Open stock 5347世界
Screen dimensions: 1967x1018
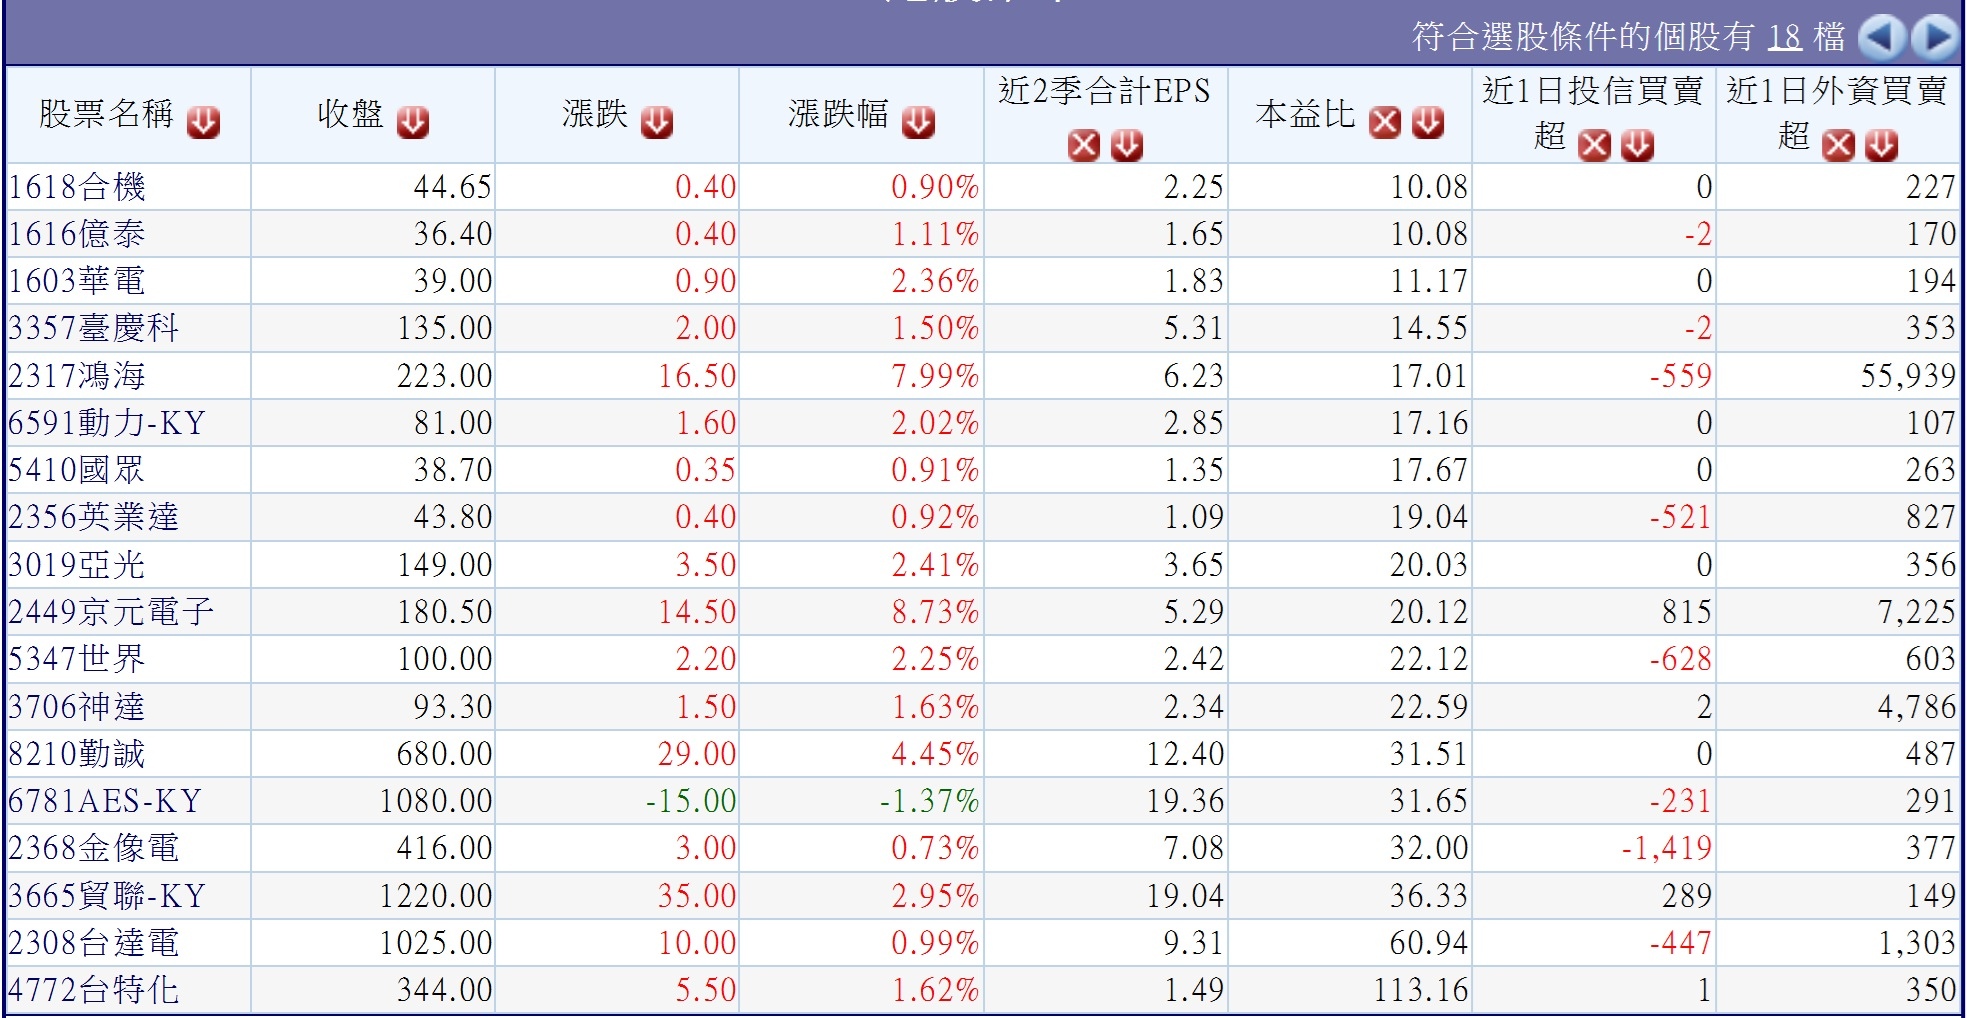(x=77, y=659)
